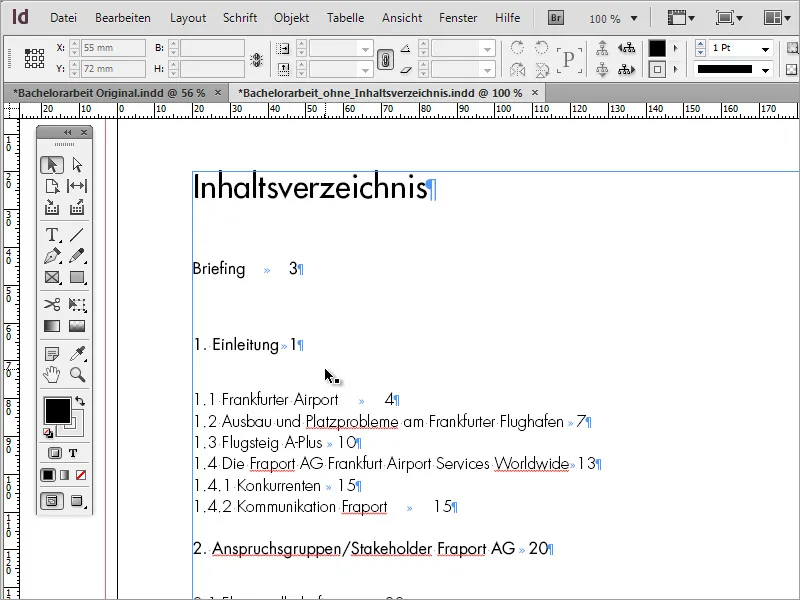Select the Line tool

77,235
